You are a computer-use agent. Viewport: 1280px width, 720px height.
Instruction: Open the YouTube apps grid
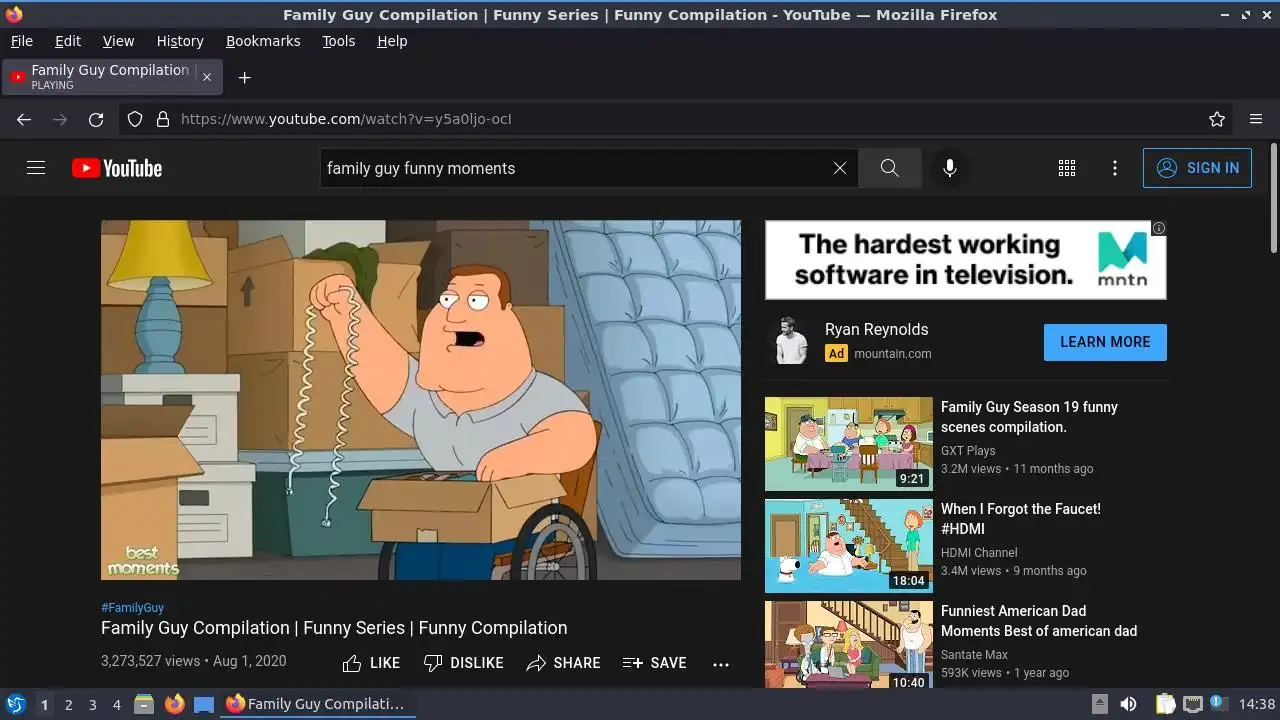[x=1067, y=168]
